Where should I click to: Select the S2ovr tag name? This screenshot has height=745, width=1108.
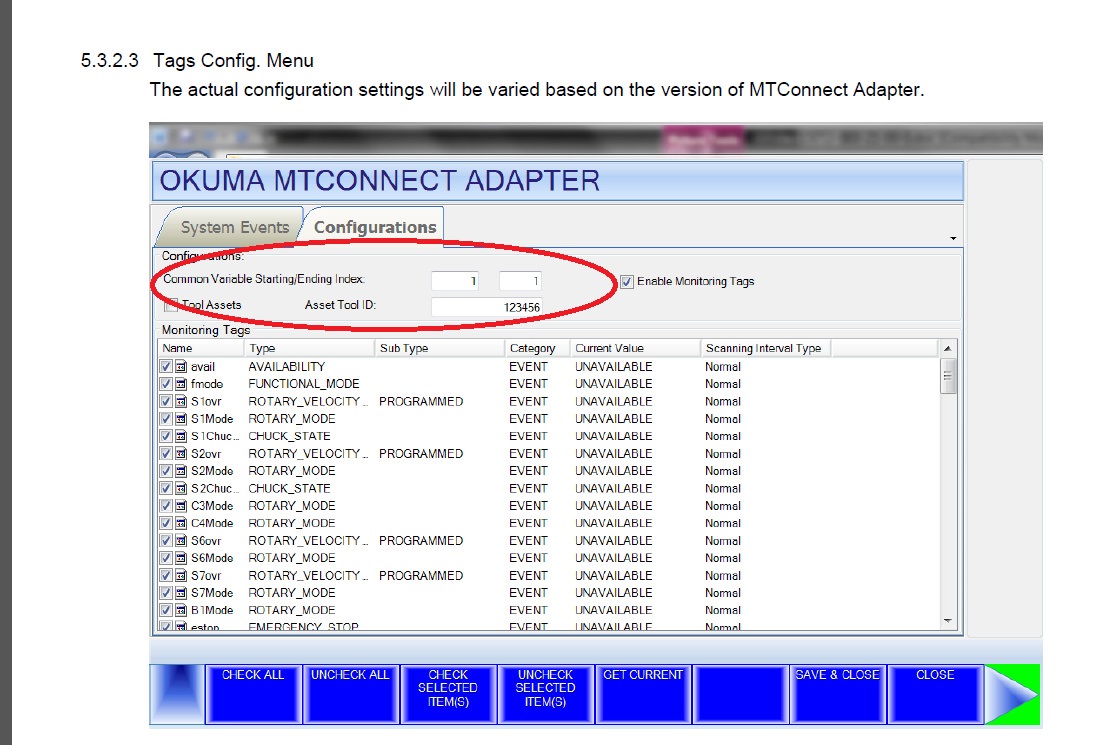206,454
